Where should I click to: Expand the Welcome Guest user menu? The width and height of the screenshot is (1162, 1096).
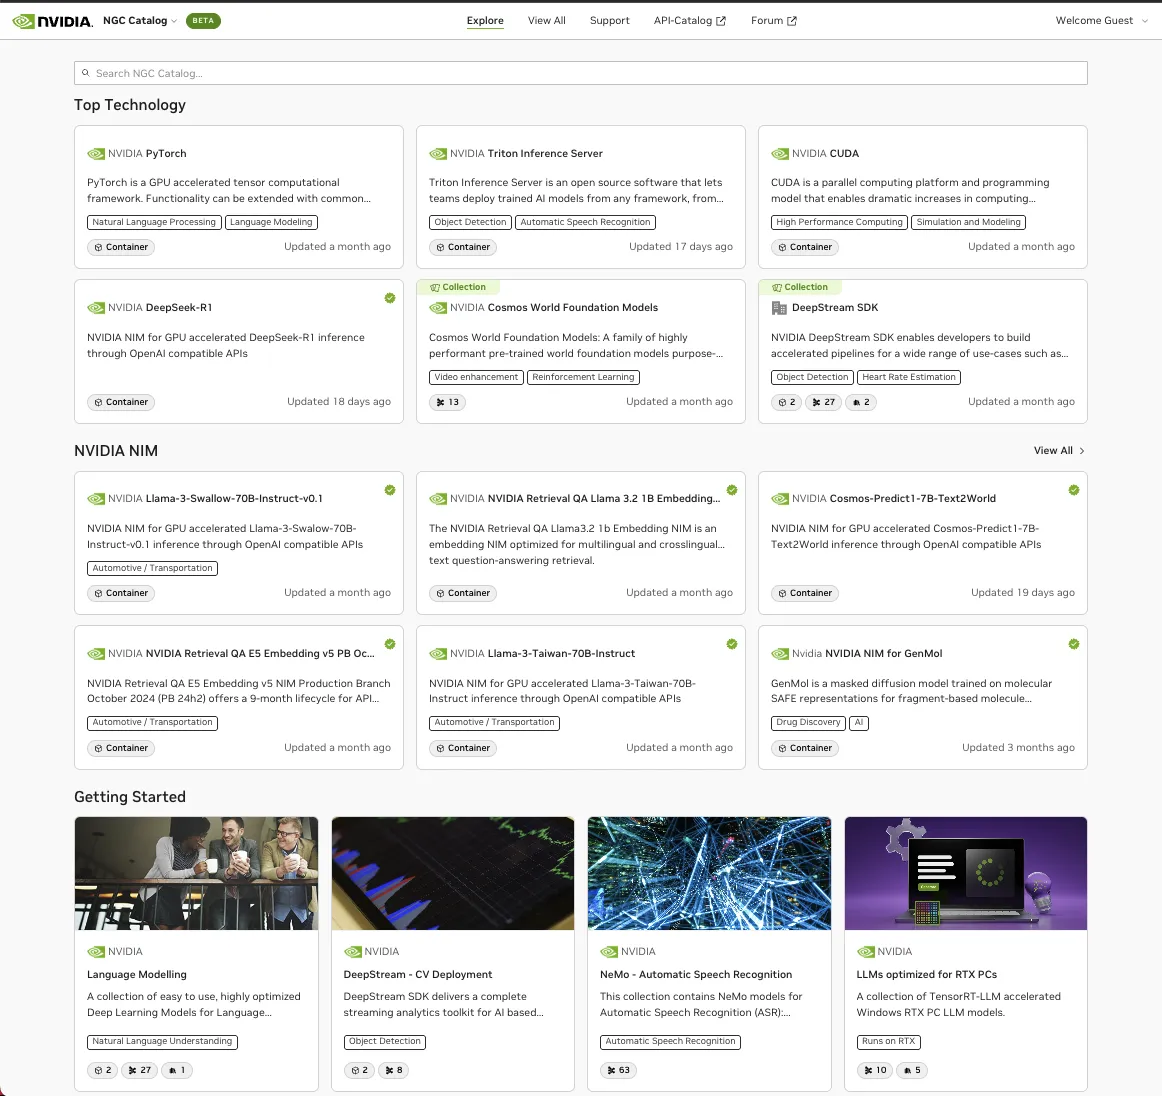click(1101, 21)
